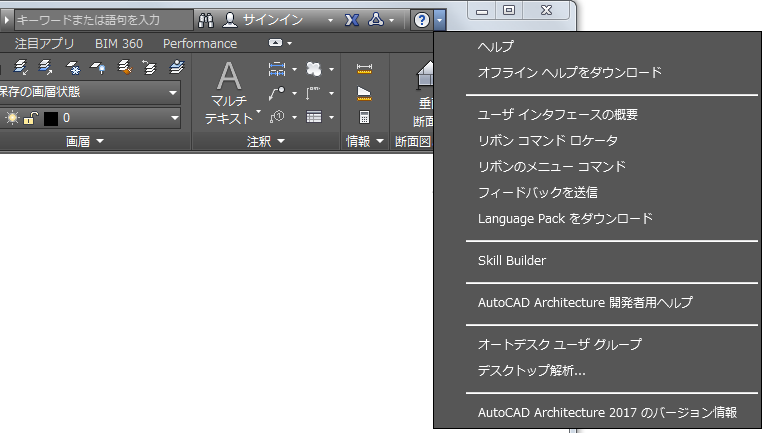Expand the 画層 panel title
The height and width of the screenshot is (433, 766).
(85, 142)
